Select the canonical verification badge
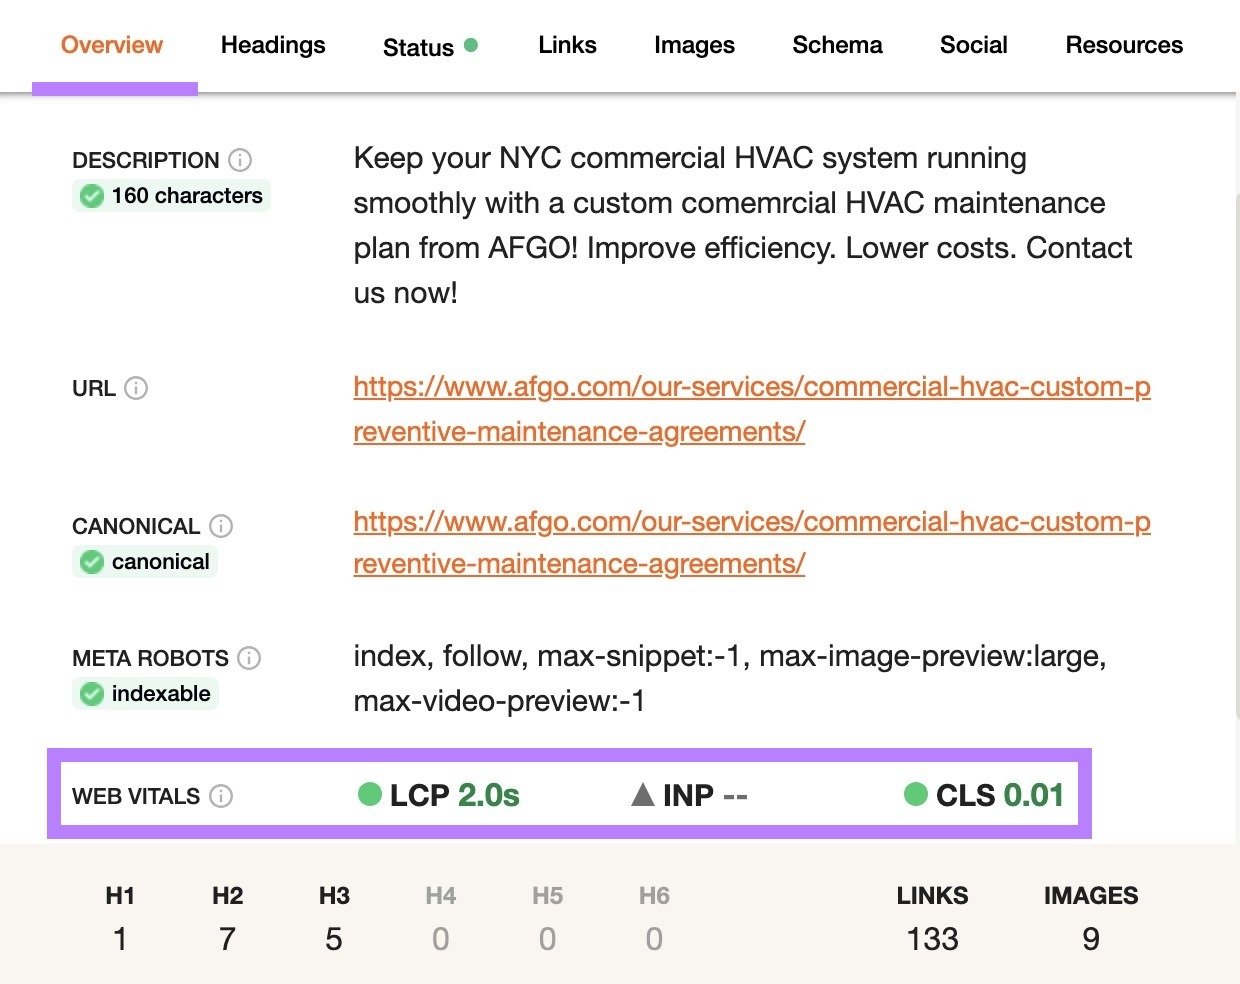Viewport: 1240px width, 984px height. [144, 561]
